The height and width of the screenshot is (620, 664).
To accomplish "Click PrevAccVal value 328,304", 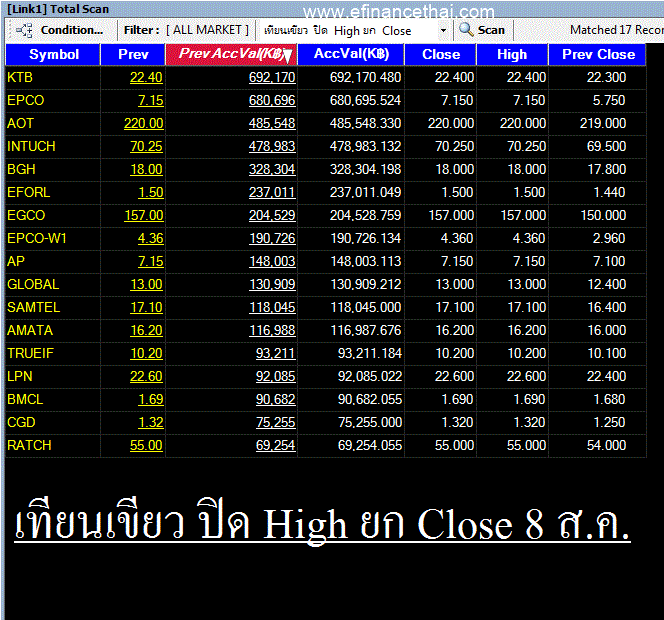I will pos(272,169).
